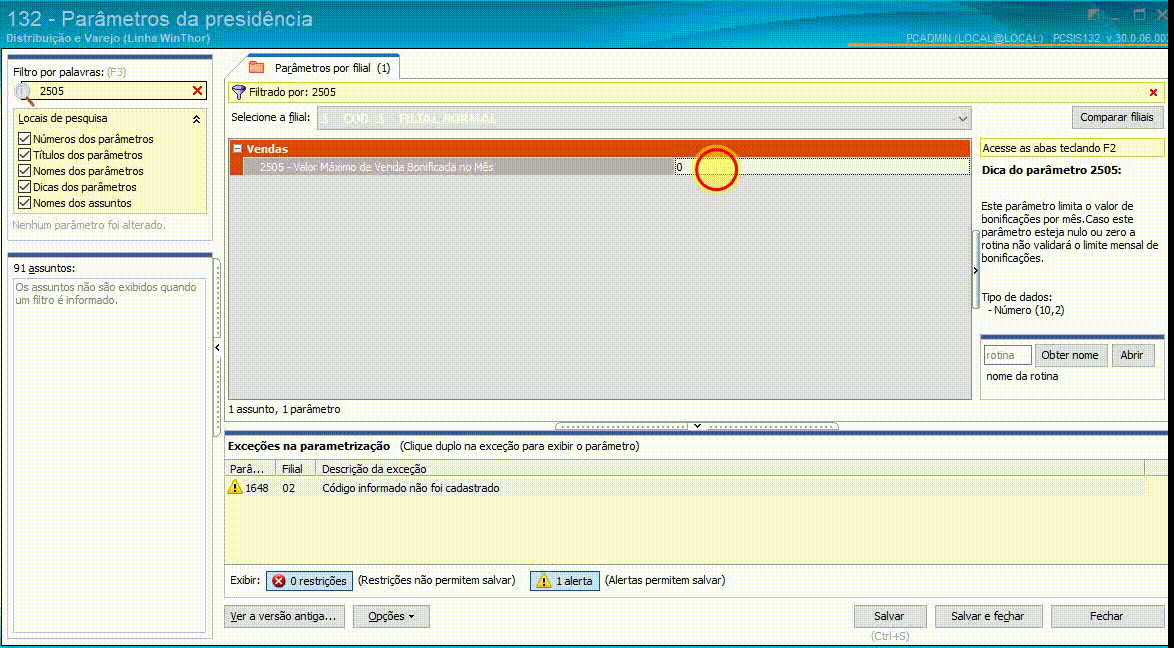Image resolution: width=1174 pixels, height=648 pixels.
Task: Click 'Tipo de dados:' label
Action: click(x=1017, y=297)
